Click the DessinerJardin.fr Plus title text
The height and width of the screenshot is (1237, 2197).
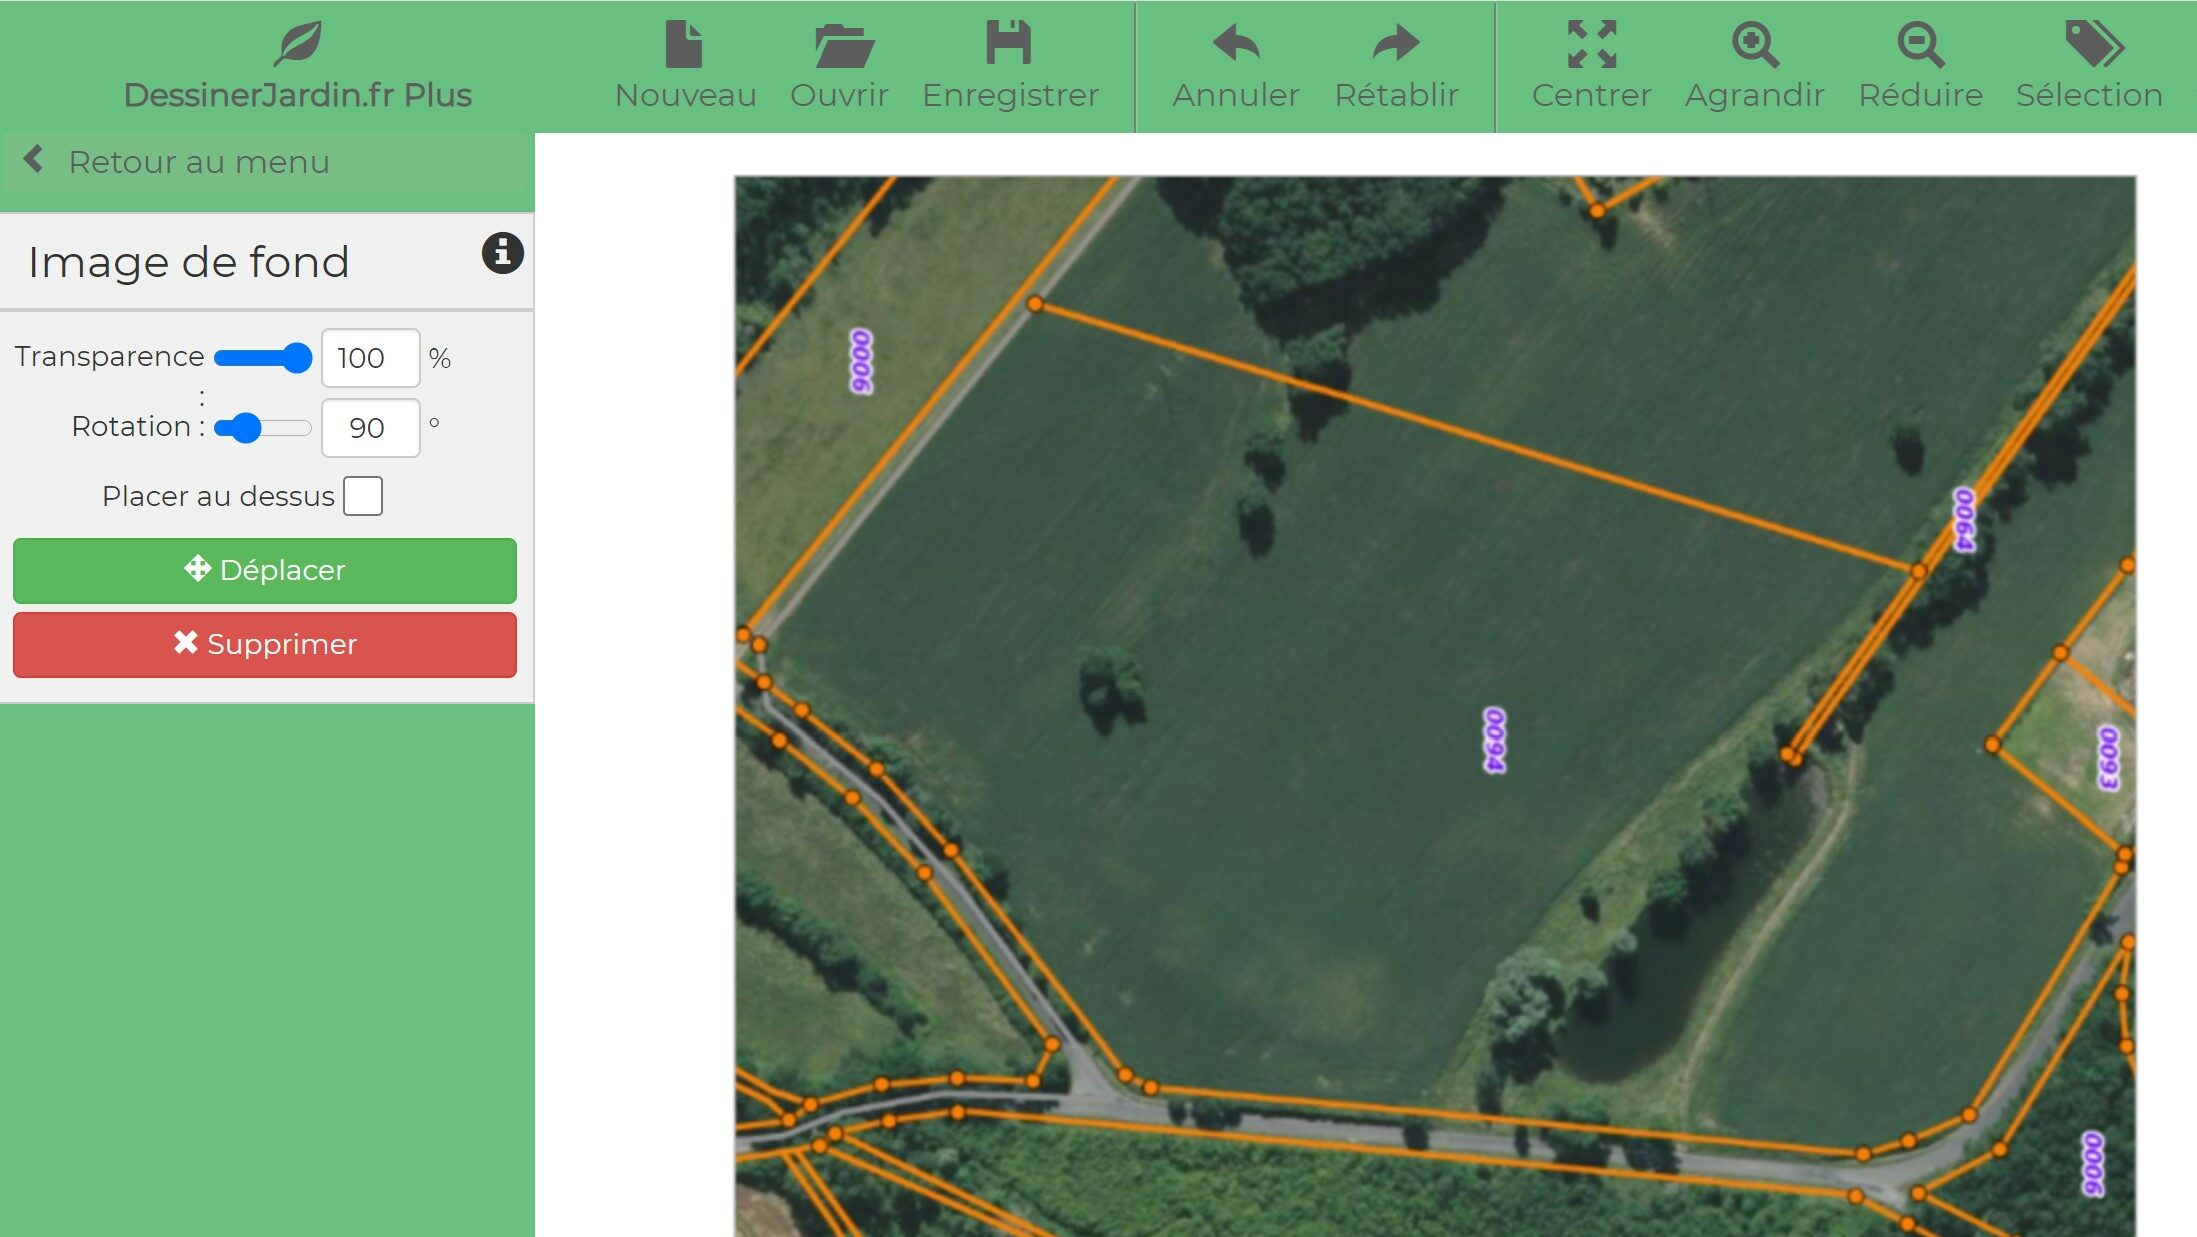[297, 95]
